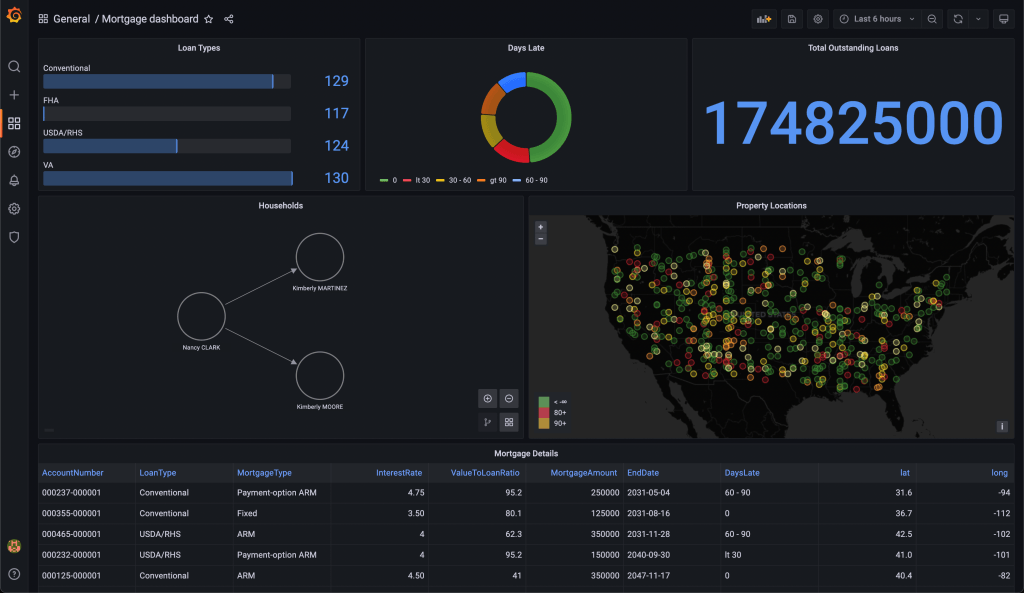Open dashboard settings via the gear icon

[x=818, y=19]
